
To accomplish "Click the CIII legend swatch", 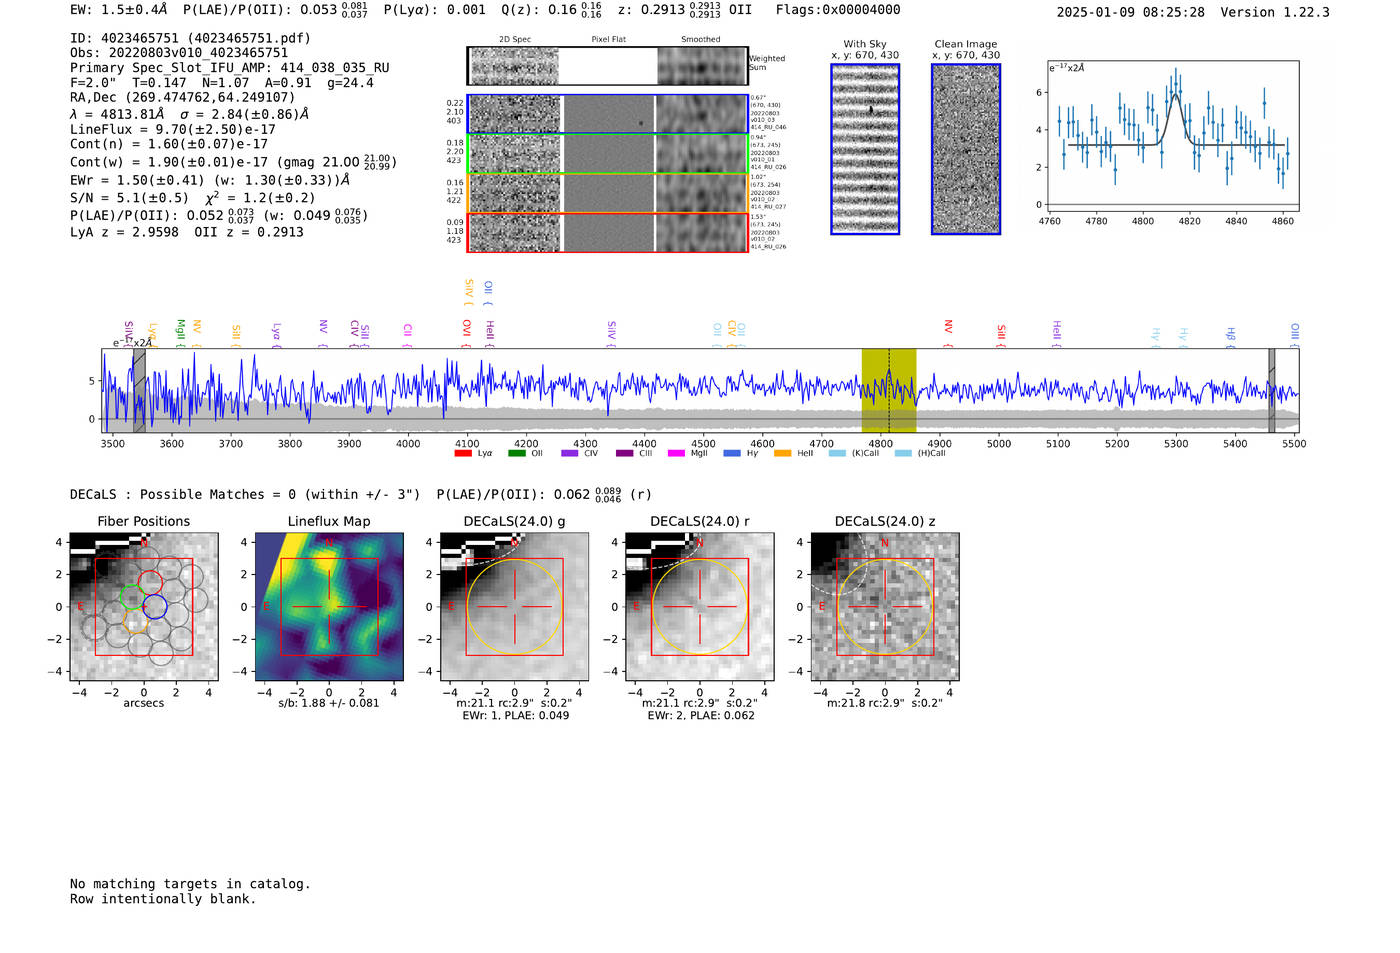I will [625, 453].
